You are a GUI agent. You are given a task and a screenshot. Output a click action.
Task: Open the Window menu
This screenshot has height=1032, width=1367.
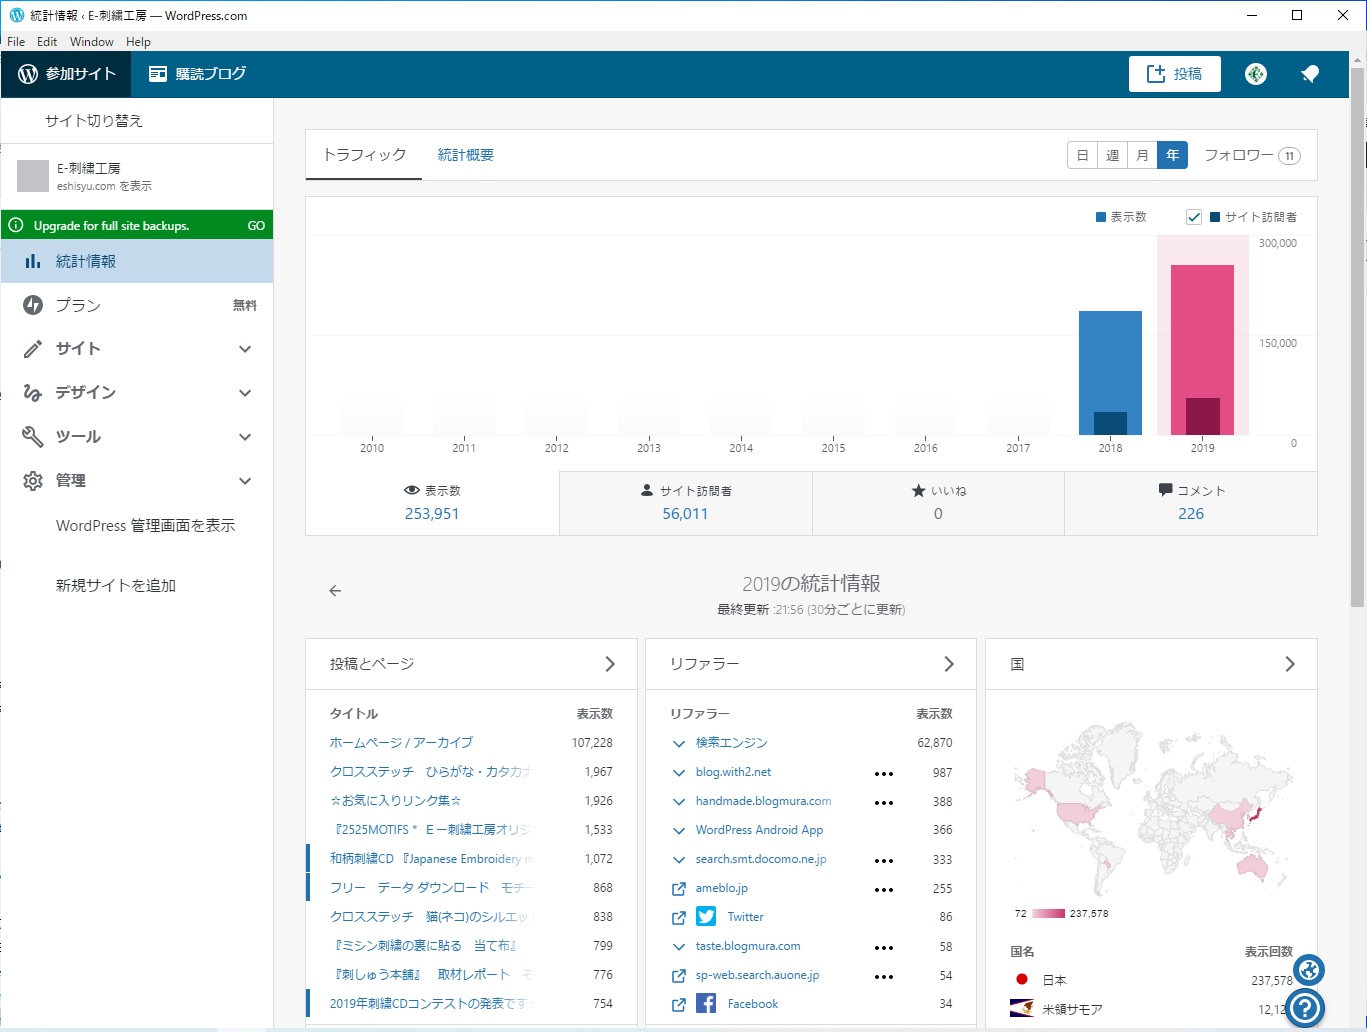coord(92,42)
